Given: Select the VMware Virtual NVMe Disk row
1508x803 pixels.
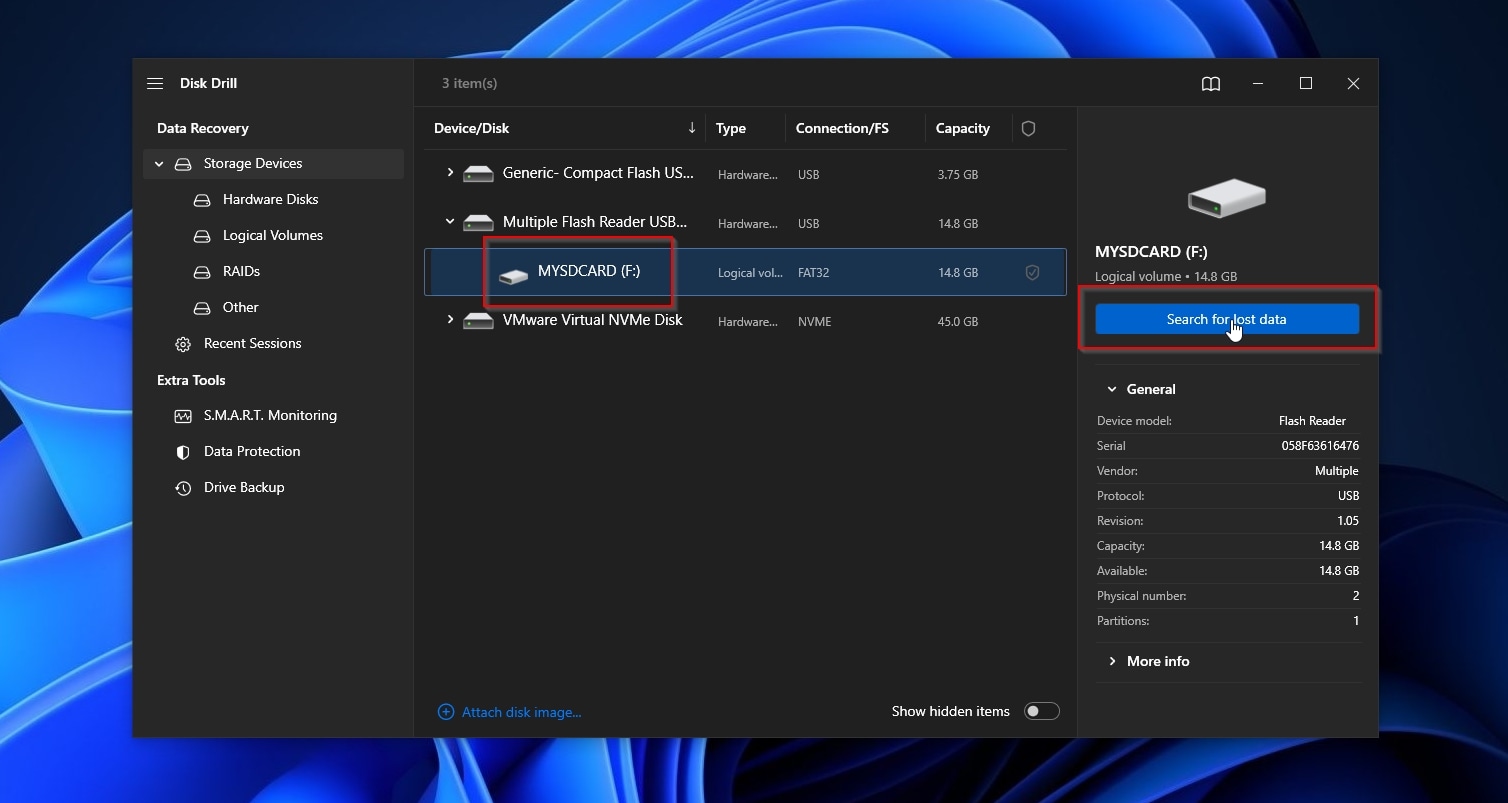Looking at the screenshot, I should [592, 320].
